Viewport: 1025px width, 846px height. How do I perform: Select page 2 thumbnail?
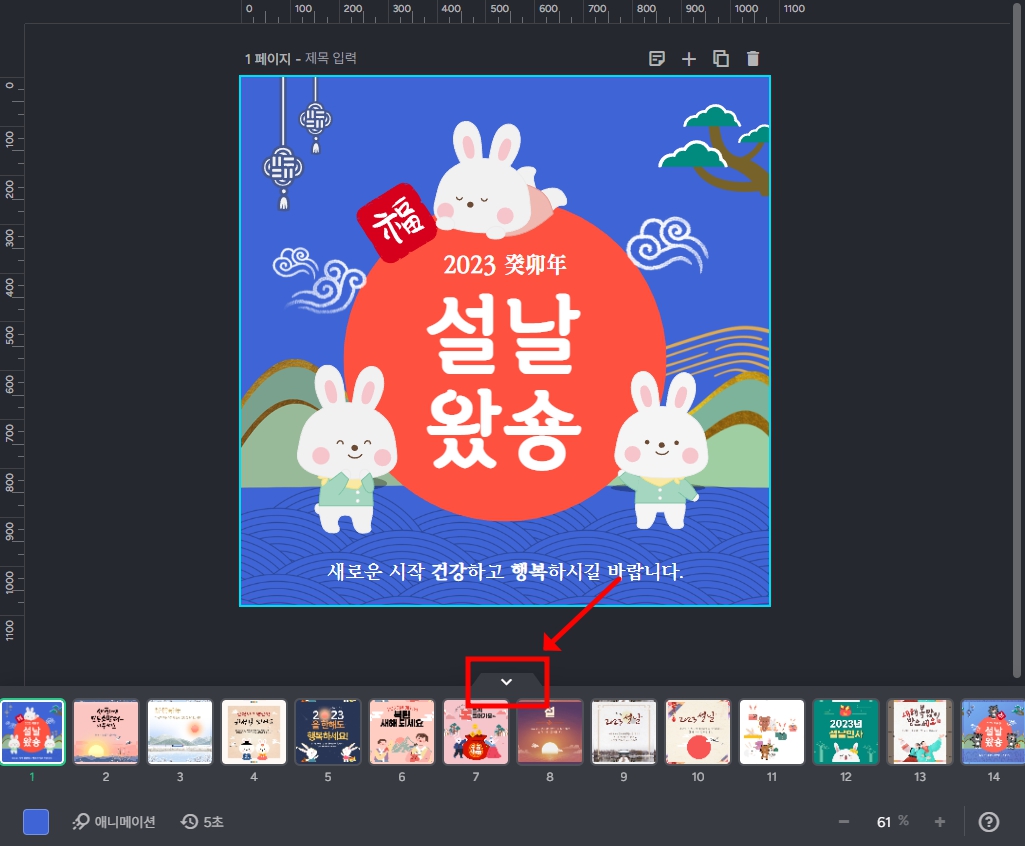[106, 733]
